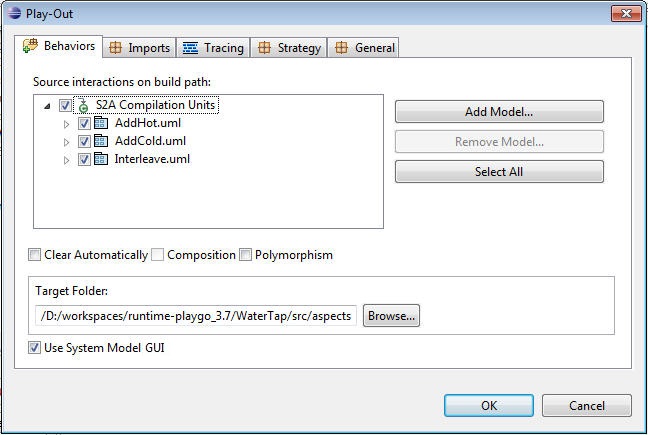Viewport: 648px width, 435px height.
Task: Click the AddCold.uml model file icon
Action: point(101,141)
